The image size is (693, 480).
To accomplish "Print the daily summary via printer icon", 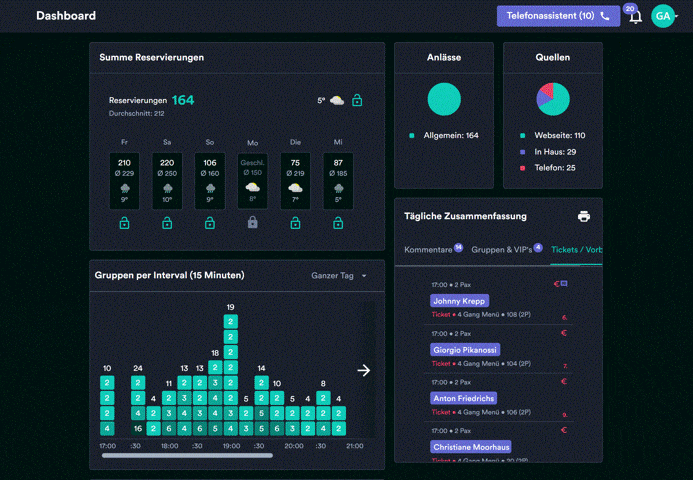I will tap(584, 216).
